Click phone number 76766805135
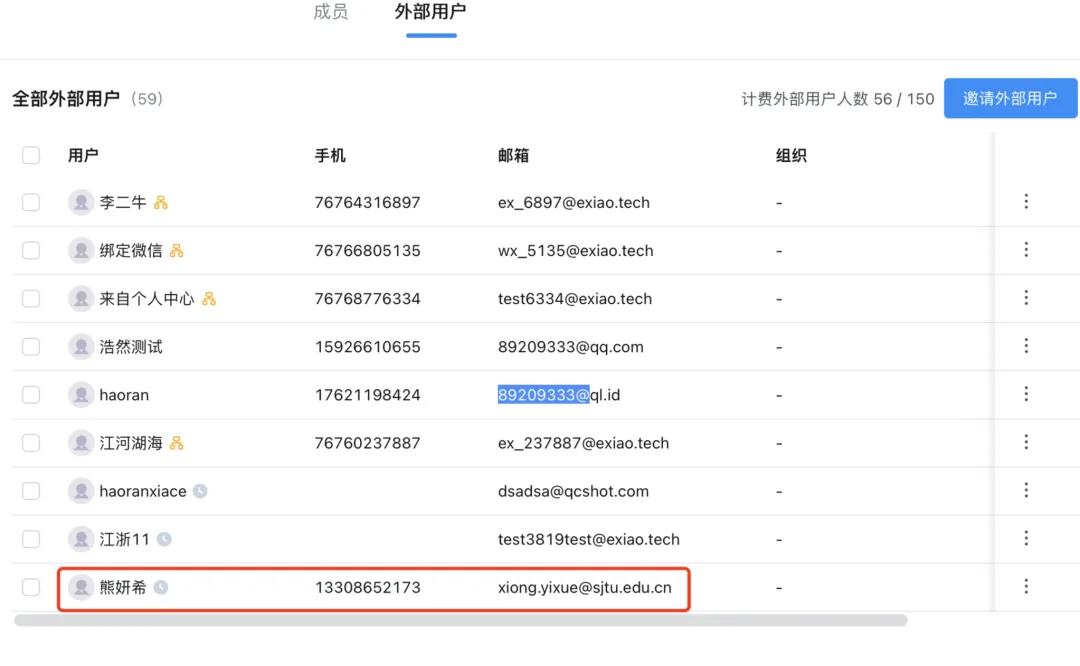 (x=367, y=251)
